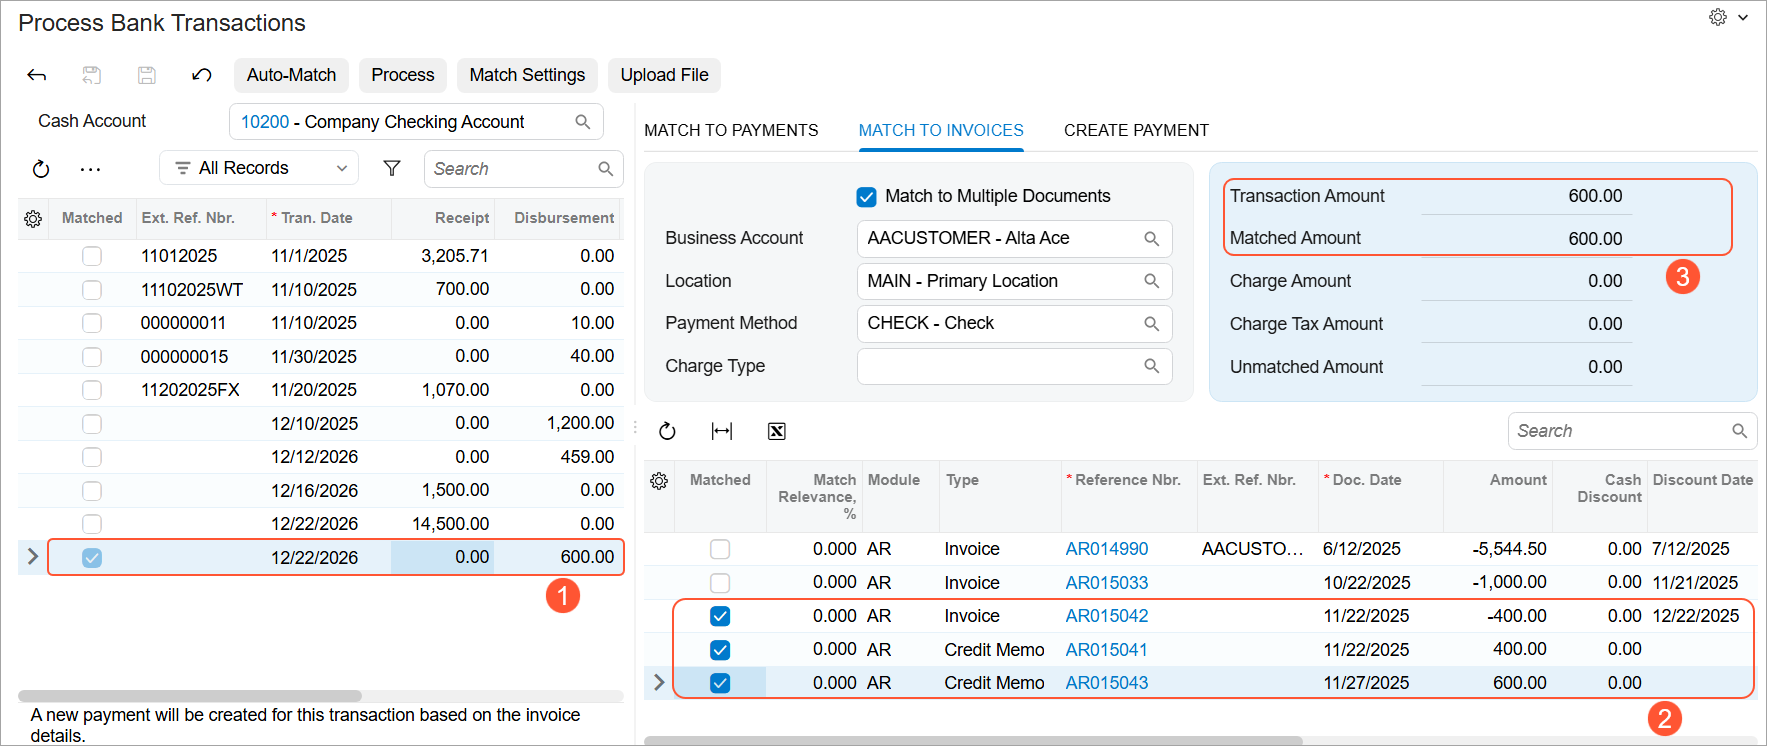Open credit memo link AR015041
This screenshot has height=746, width=1767.
click(1107, 650)
